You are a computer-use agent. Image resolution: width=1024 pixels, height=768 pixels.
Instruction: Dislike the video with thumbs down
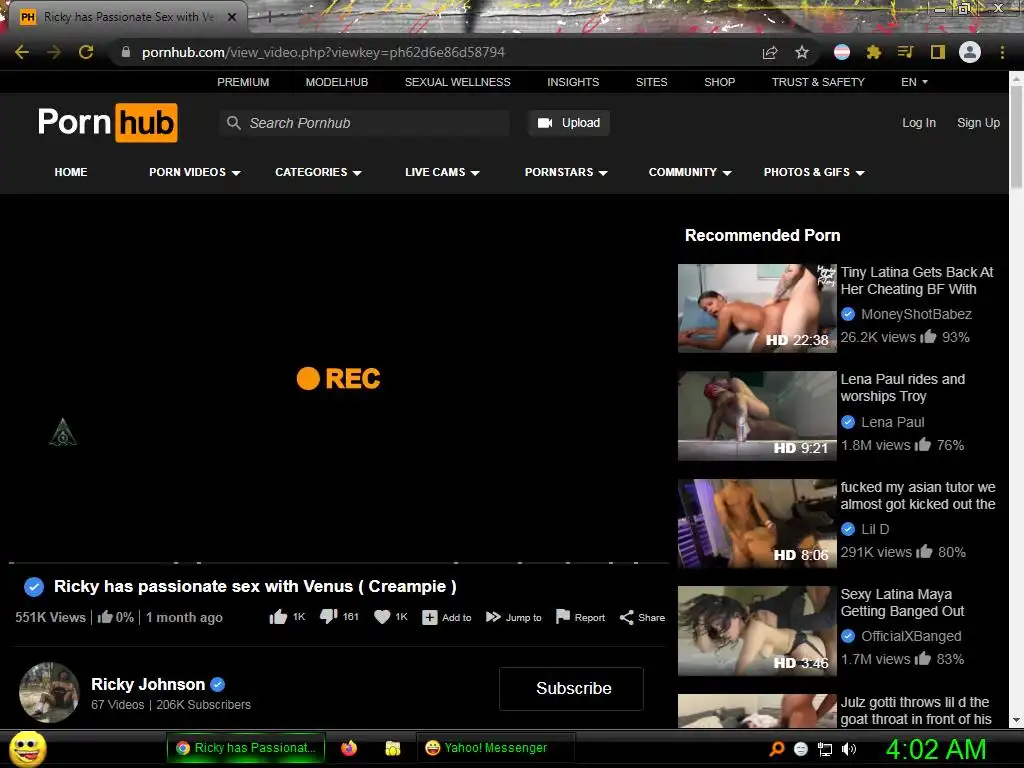[x=328, y=617]
